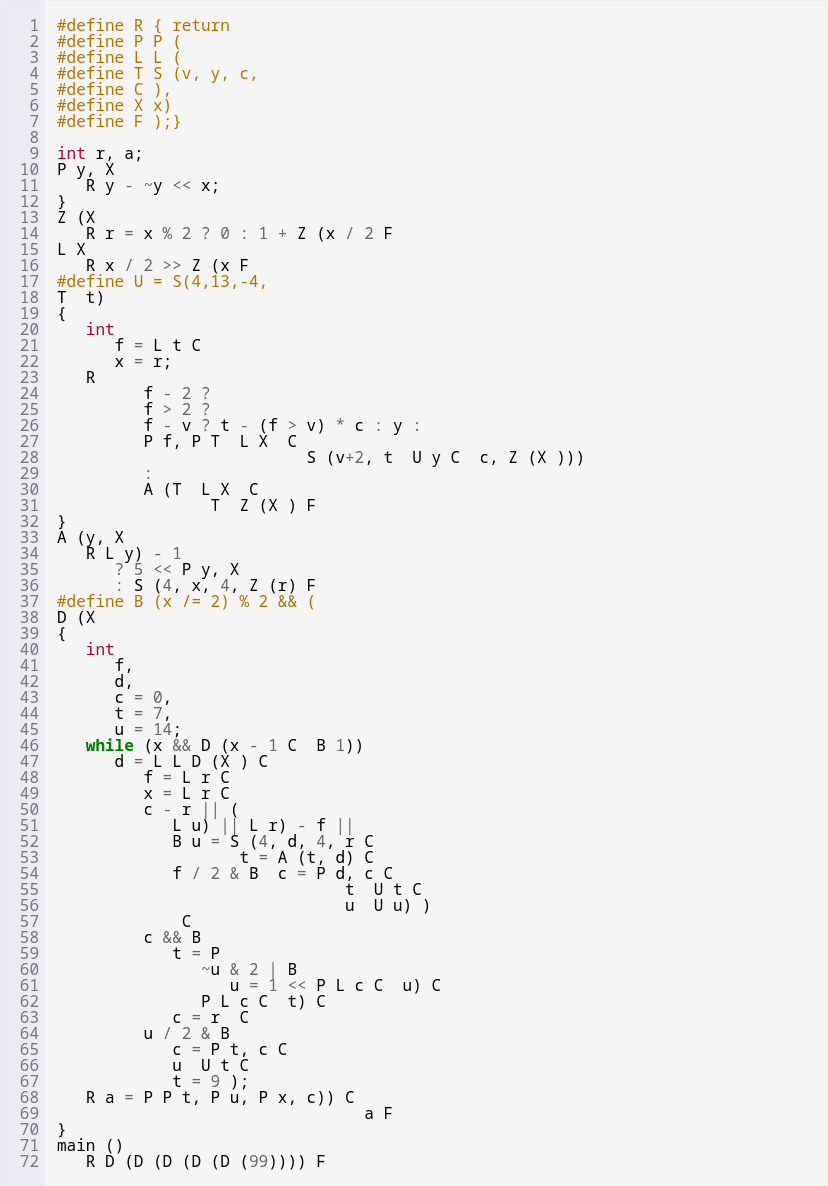The image size is (828, 1186).
Task: Click line number 72 in the gutter
Action: (29, 1162)
